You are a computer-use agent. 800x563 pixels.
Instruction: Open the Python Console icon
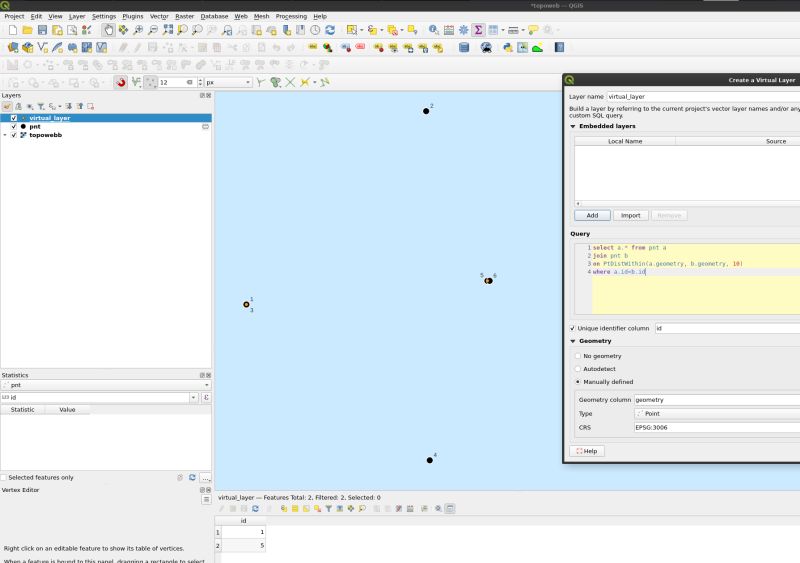pos(508,48)
